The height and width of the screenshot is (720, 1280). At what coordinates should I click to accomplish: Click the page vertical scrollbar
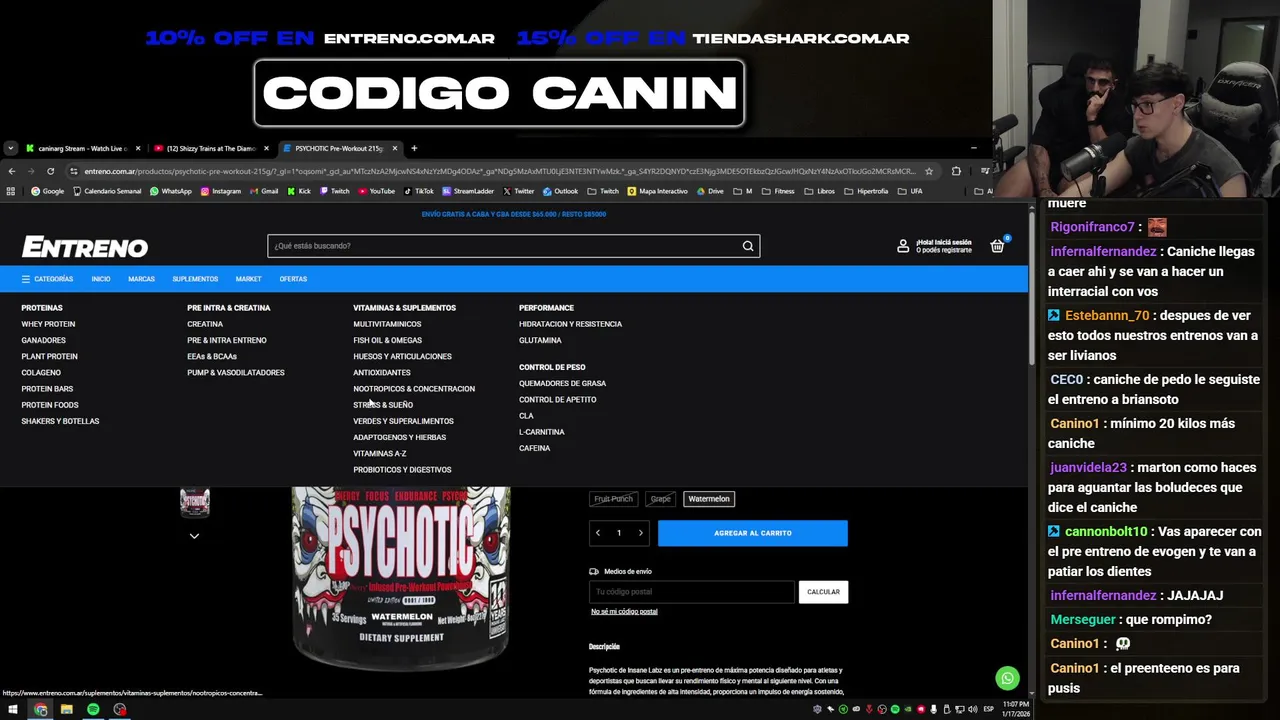point(1031,288)
